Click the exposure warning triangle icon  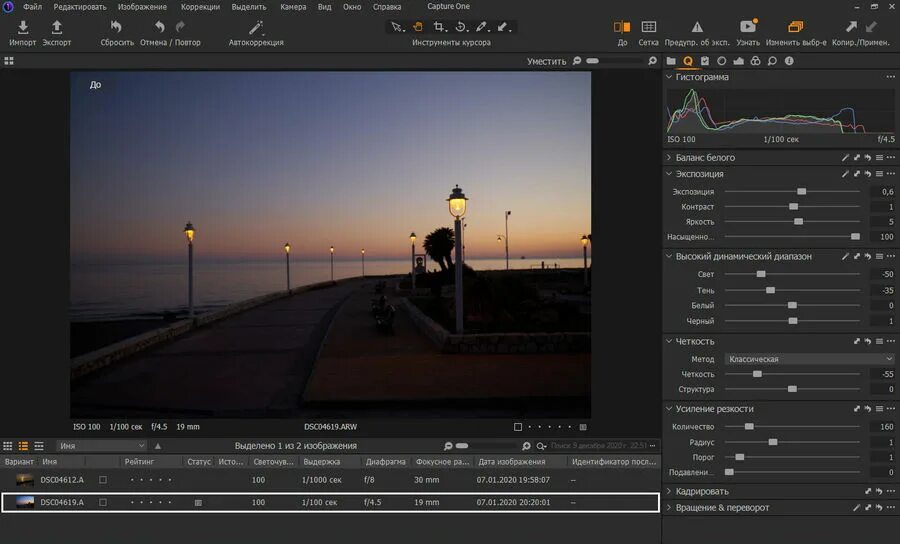697,27
